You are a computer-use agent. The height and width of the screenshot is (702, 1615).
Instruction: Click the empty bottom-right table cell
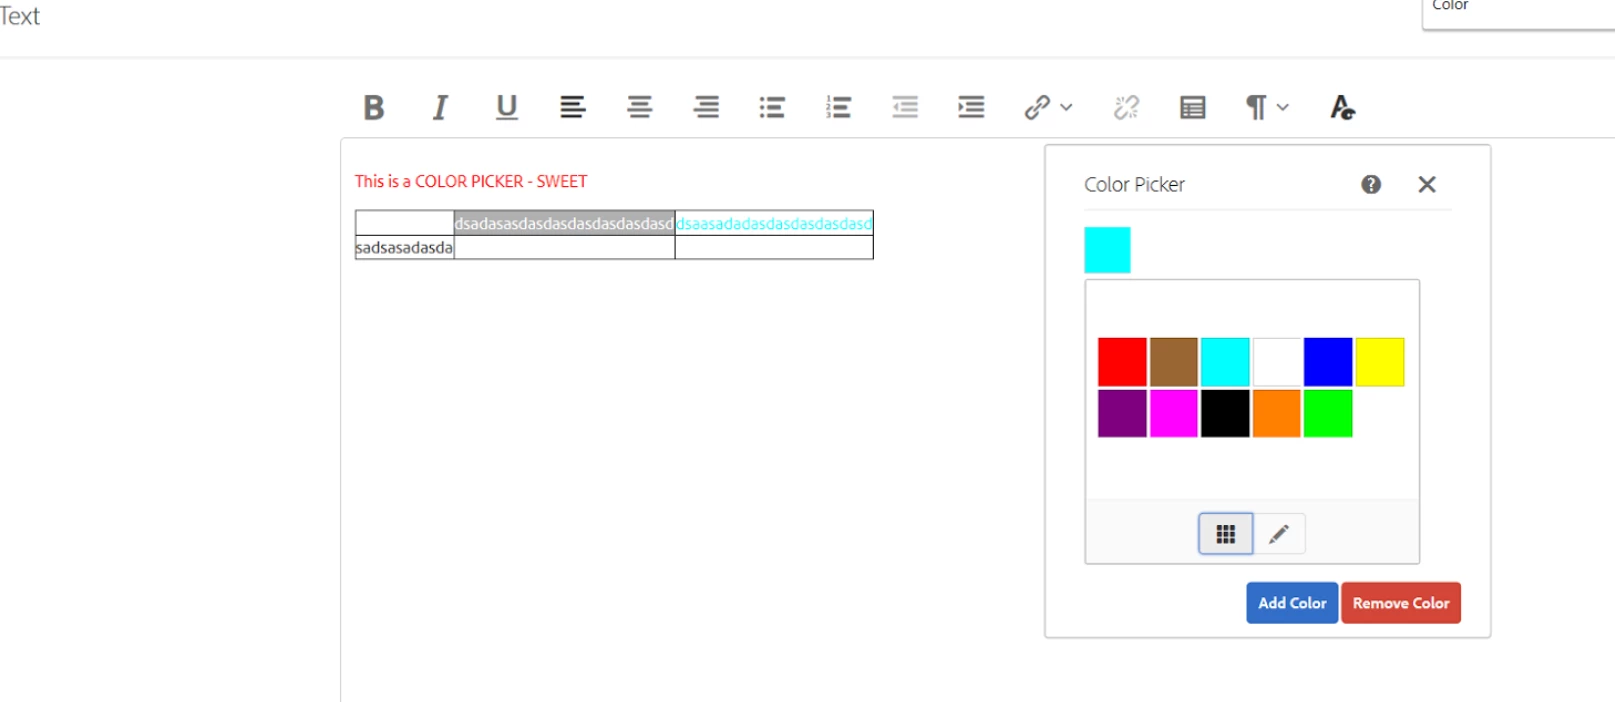click(x=774, y=247)
